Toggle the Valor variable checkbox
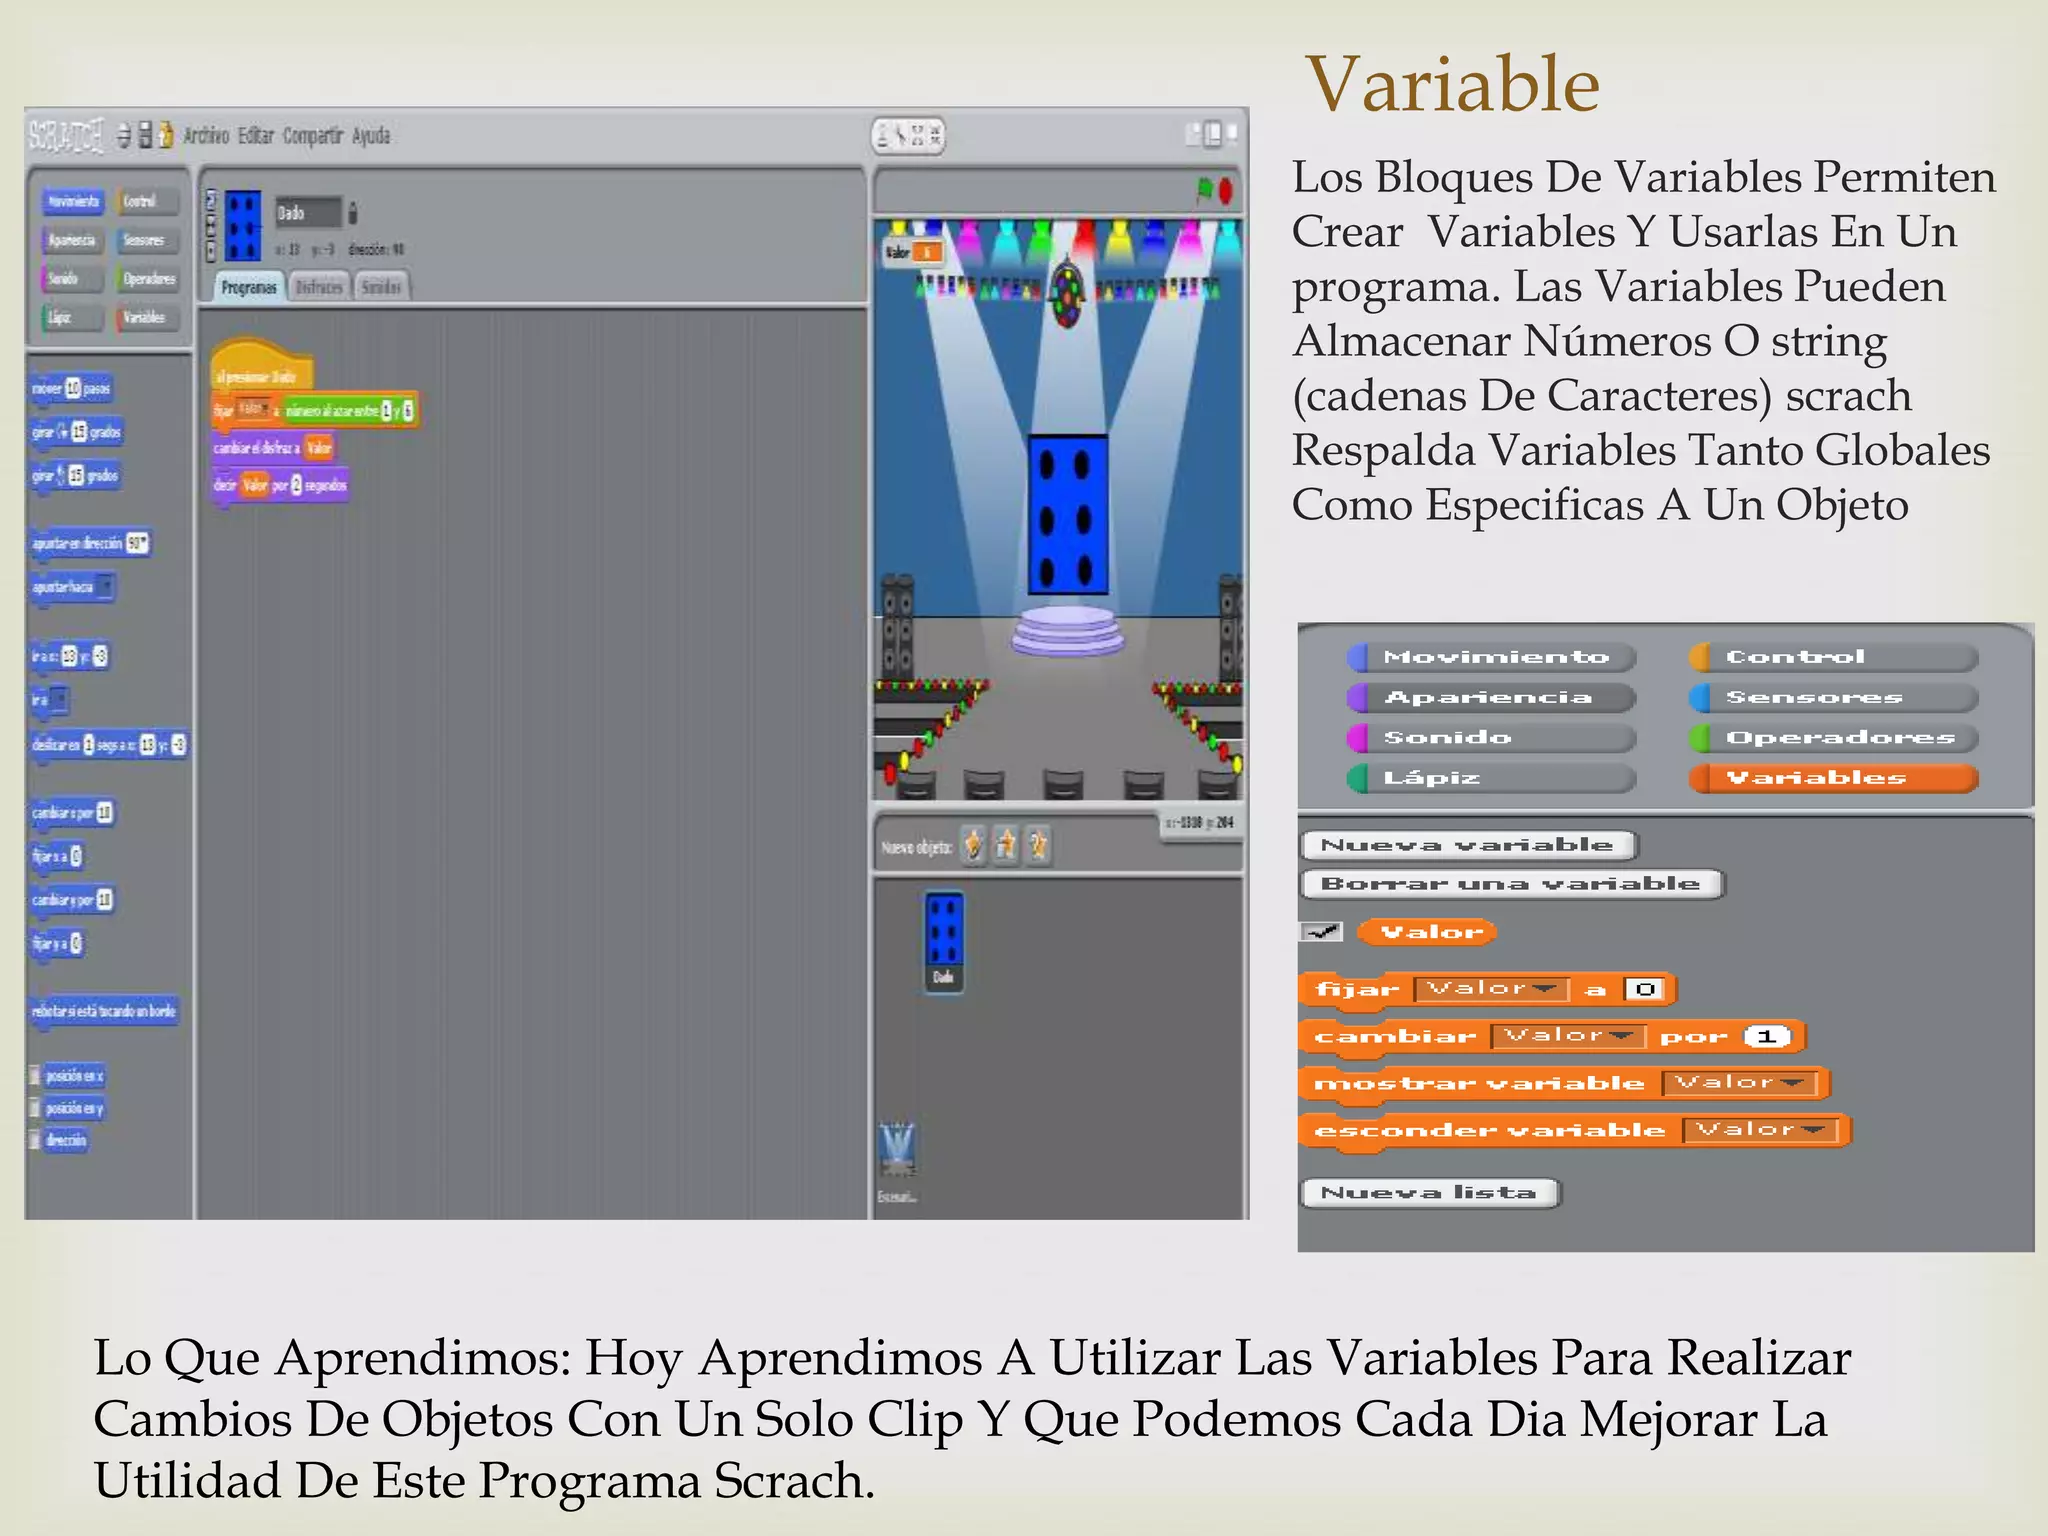The width and height of the screenshot is (2048, 1536). [x=1321, y=932]
